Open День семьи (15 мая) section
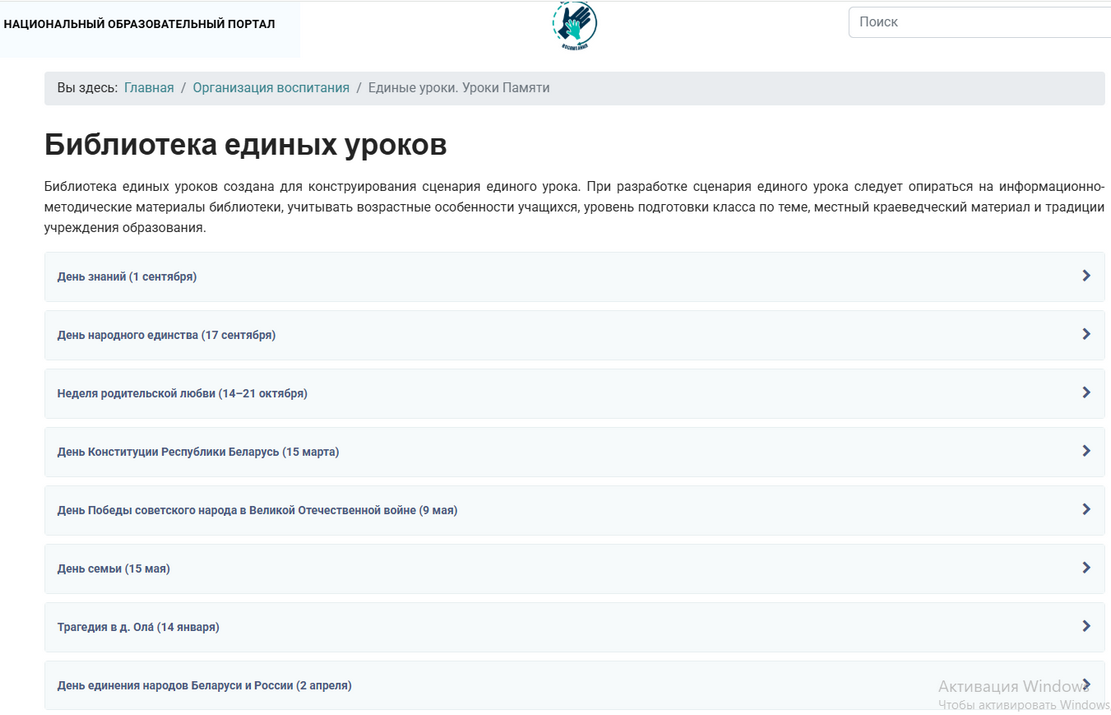 point(113,569)
